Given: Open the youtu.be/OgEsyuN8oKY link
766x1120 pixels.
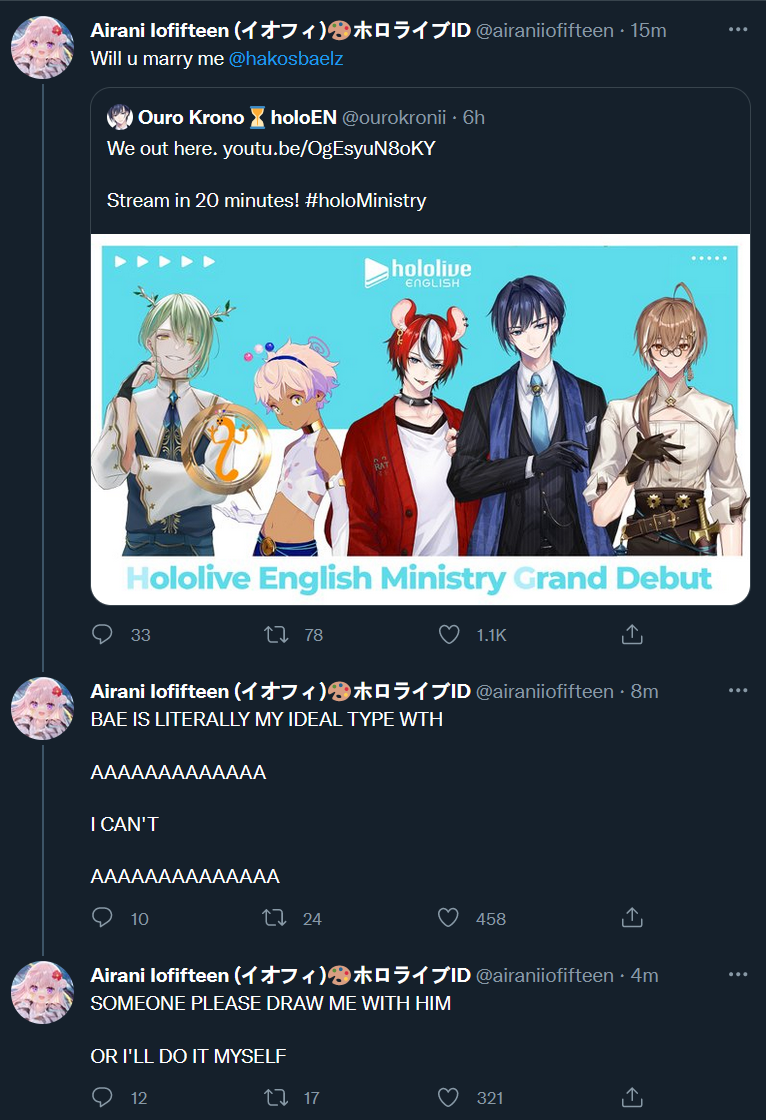Looking at the screenshot, I should point(329,149).
